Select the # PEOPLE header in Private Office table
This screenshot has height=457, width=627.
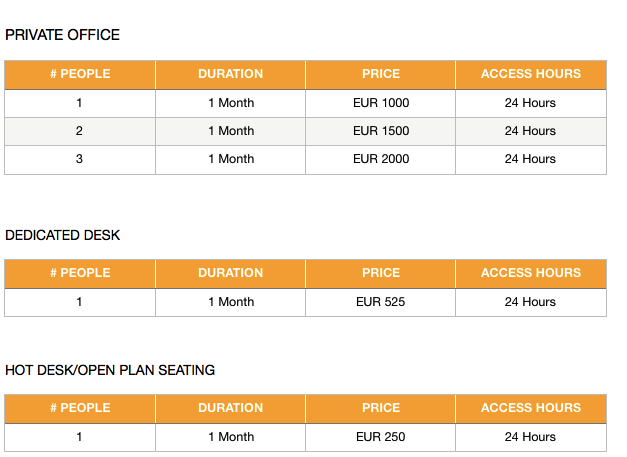(x=80, y=74)
